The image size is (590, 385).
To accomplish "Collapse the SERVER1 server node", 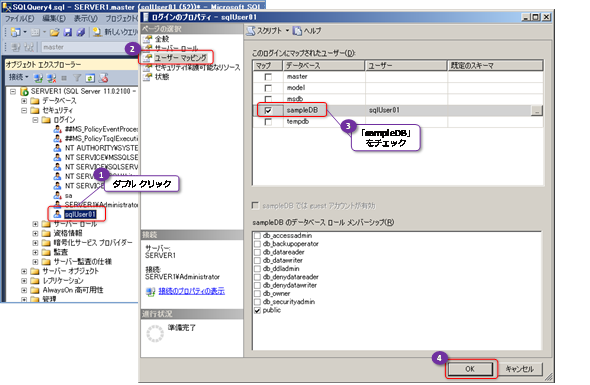I will 13,91.
